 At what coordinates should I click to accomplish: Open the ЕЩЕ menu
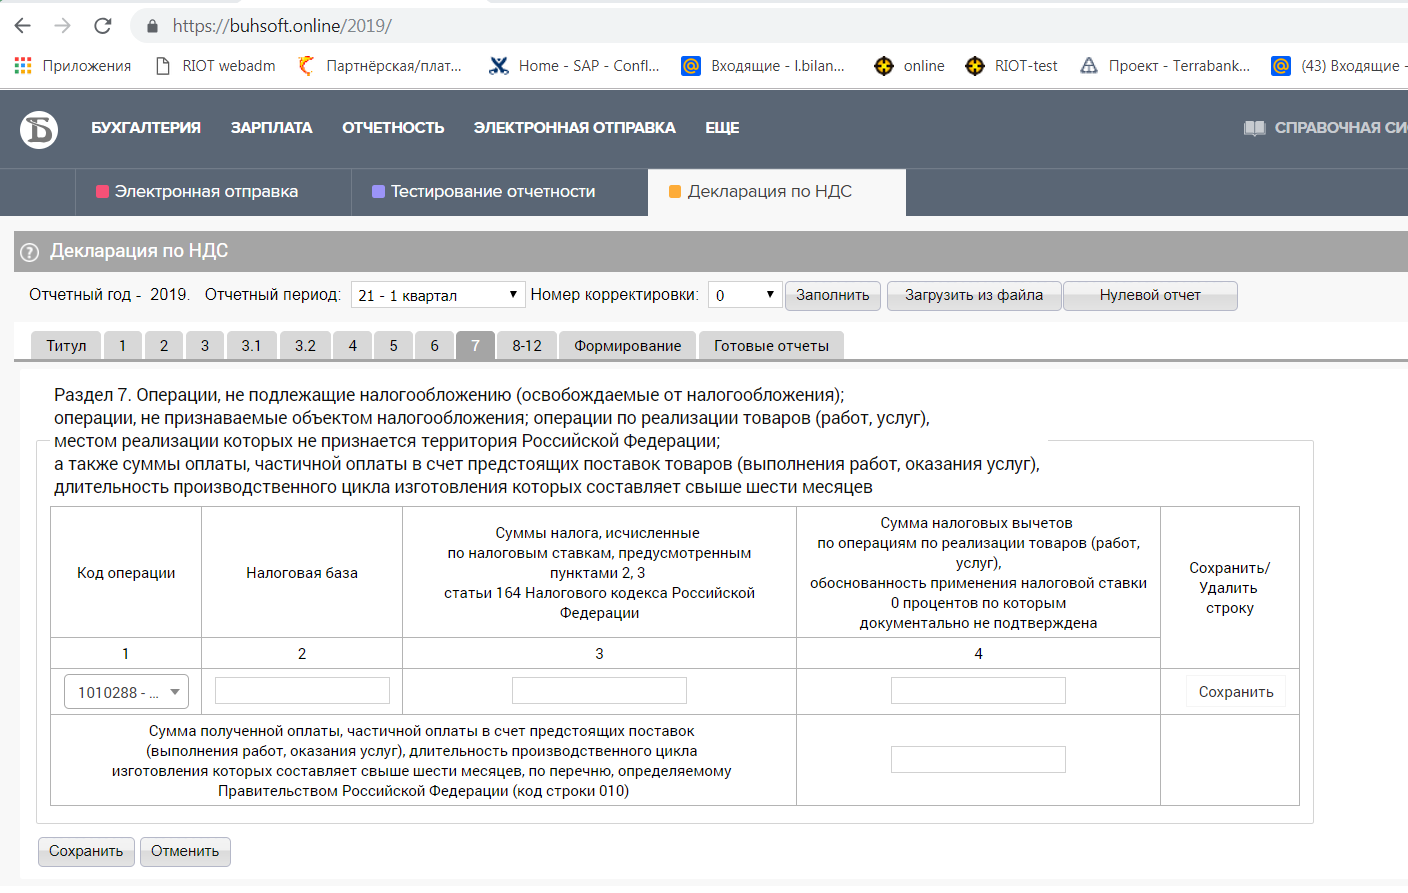(722, 128)
